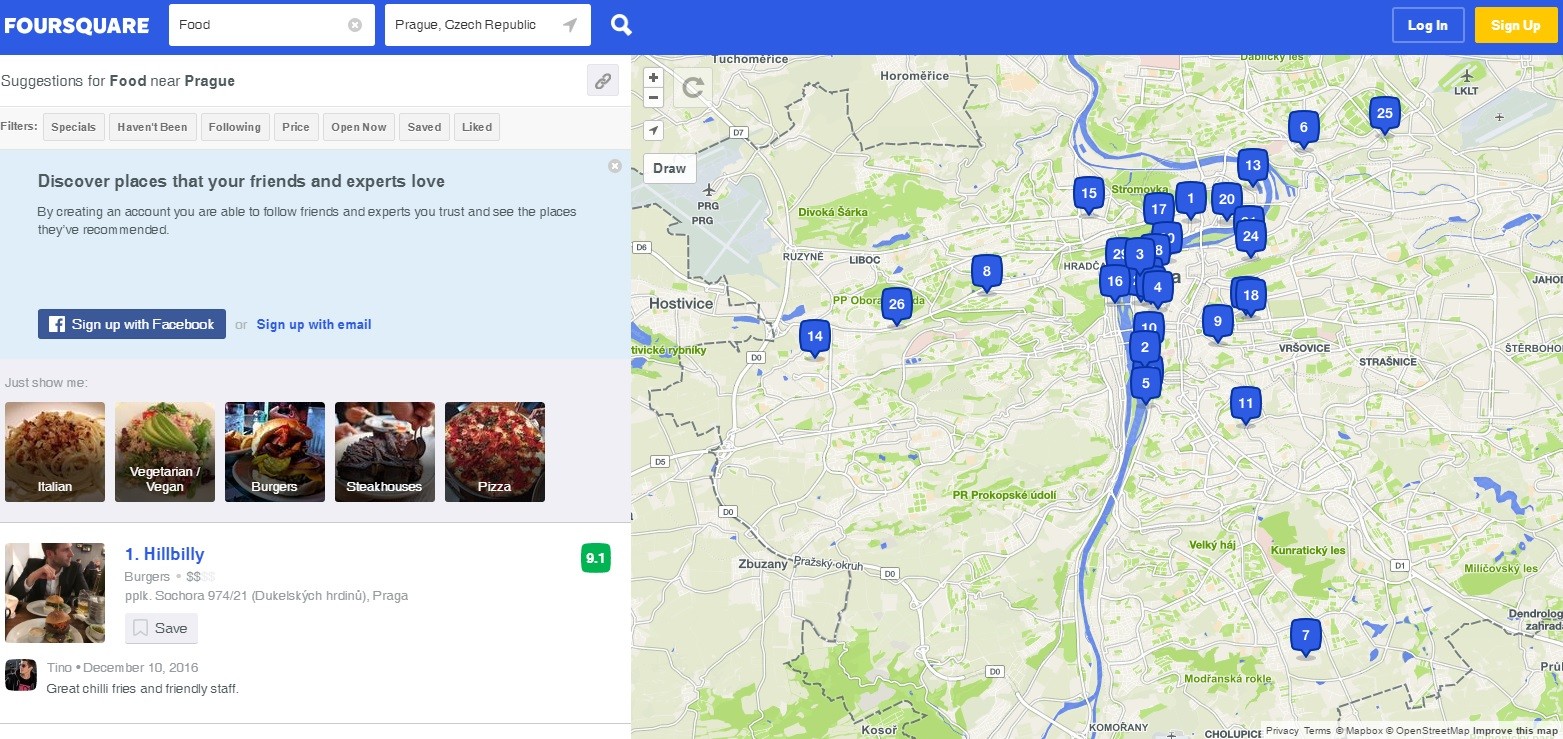Select map pin number 15

coord(1089,195)
